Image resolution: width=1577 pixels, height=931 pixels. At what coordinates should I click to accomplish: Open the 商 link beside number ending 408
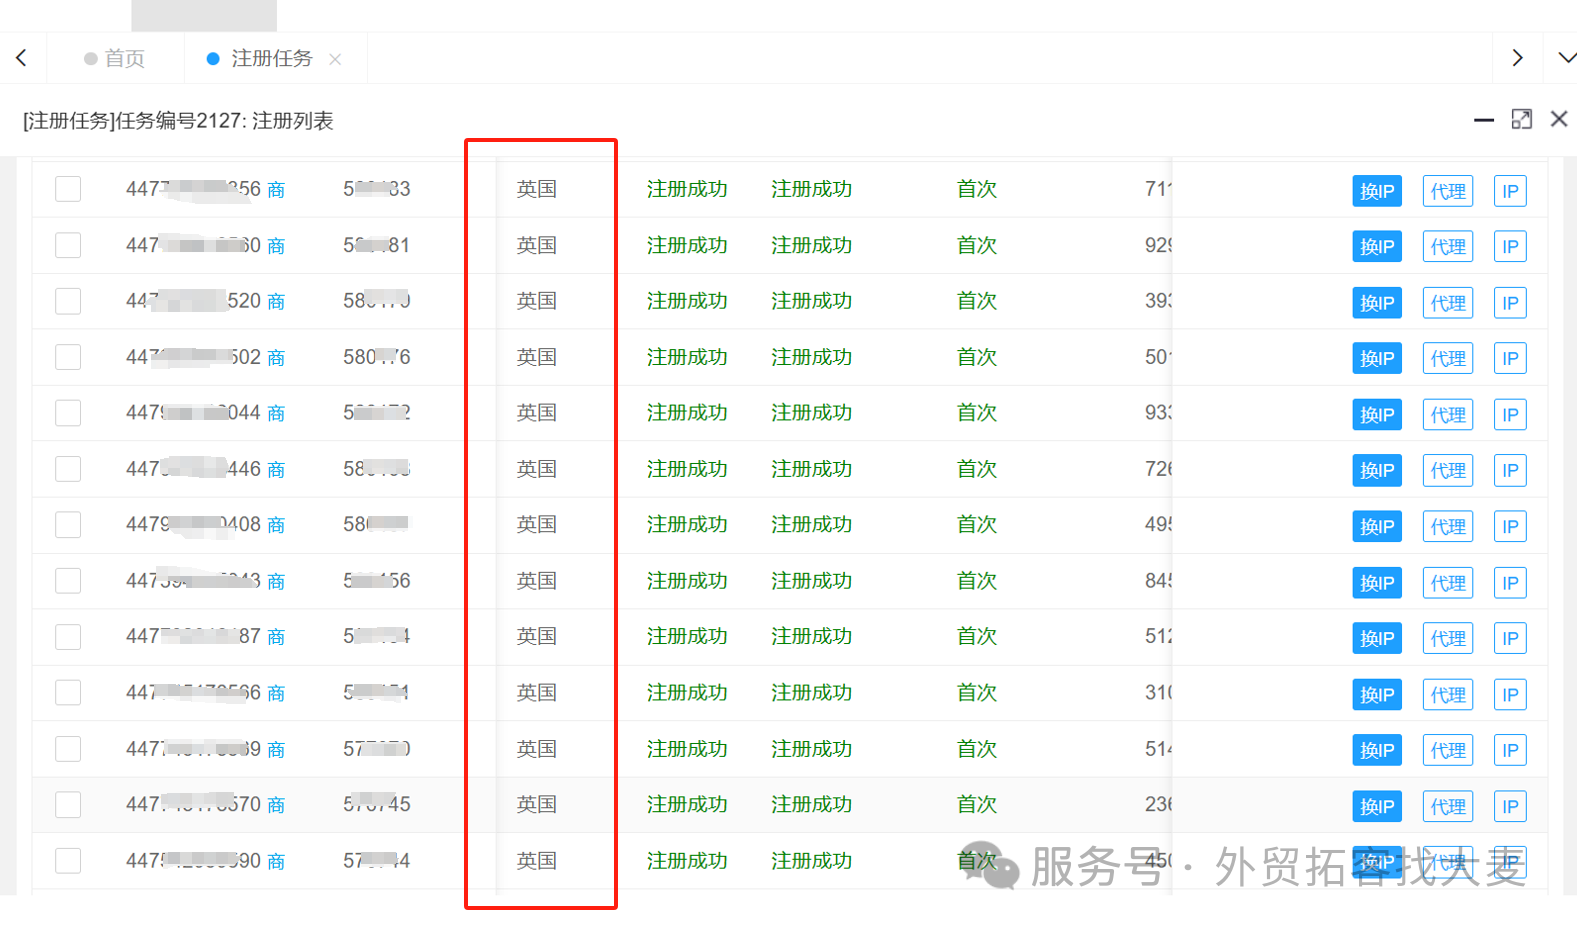click(276, 525)
